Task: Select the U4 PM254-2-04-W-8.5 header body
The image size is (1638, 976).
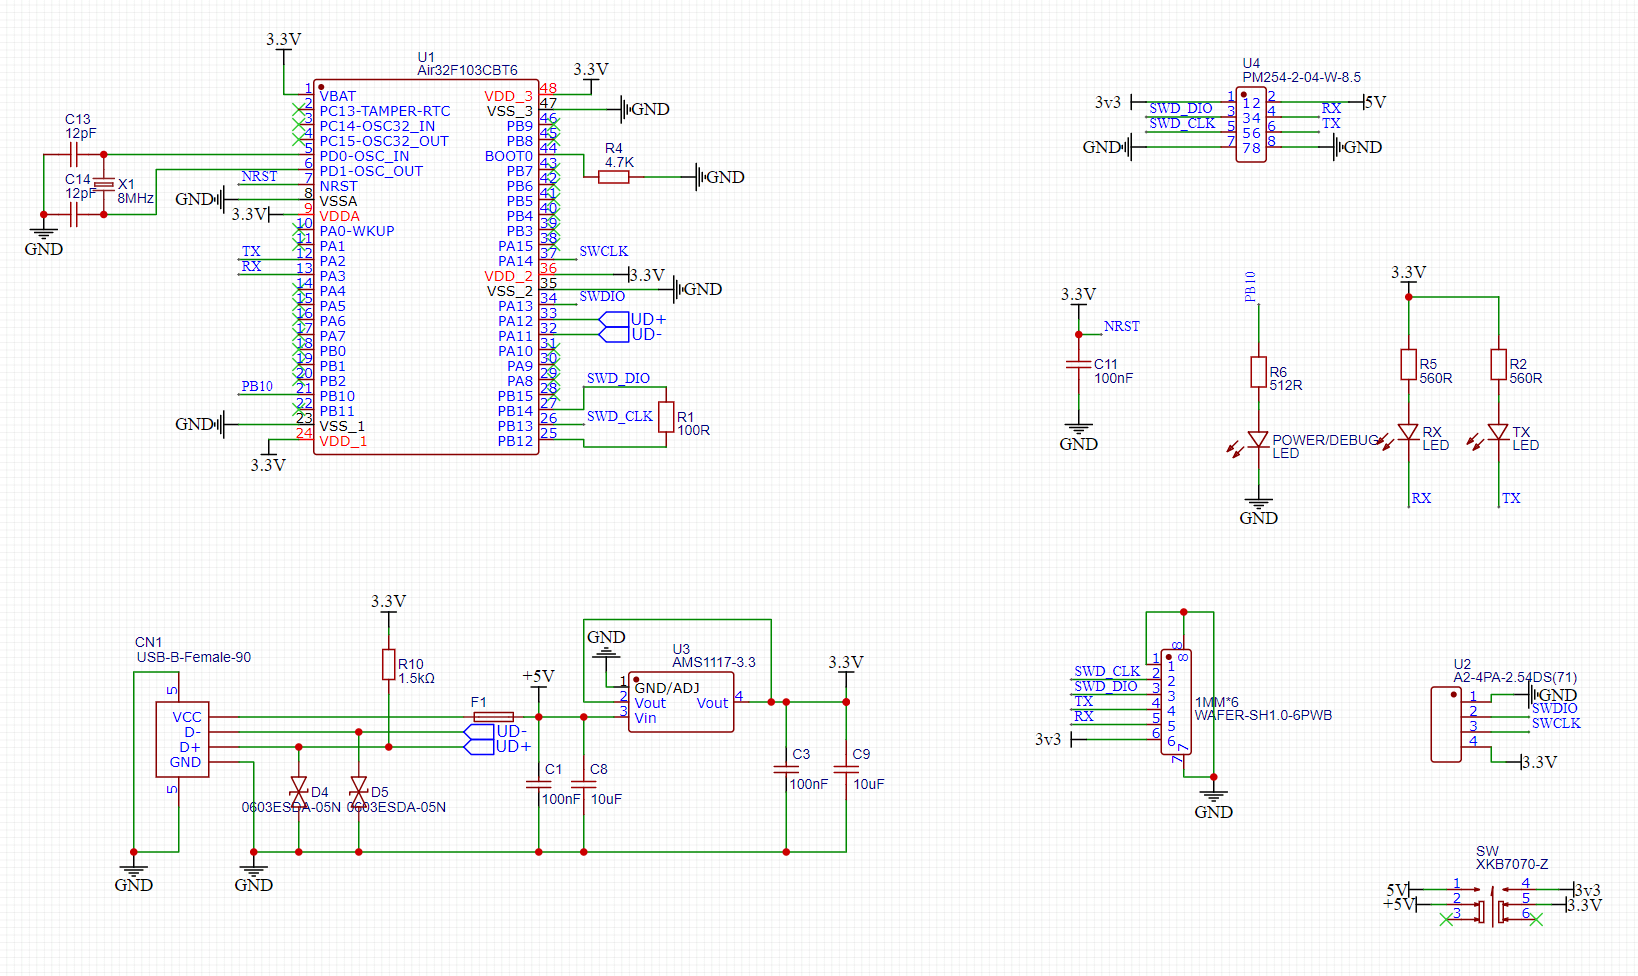Action: click(x=1251, y=125)
